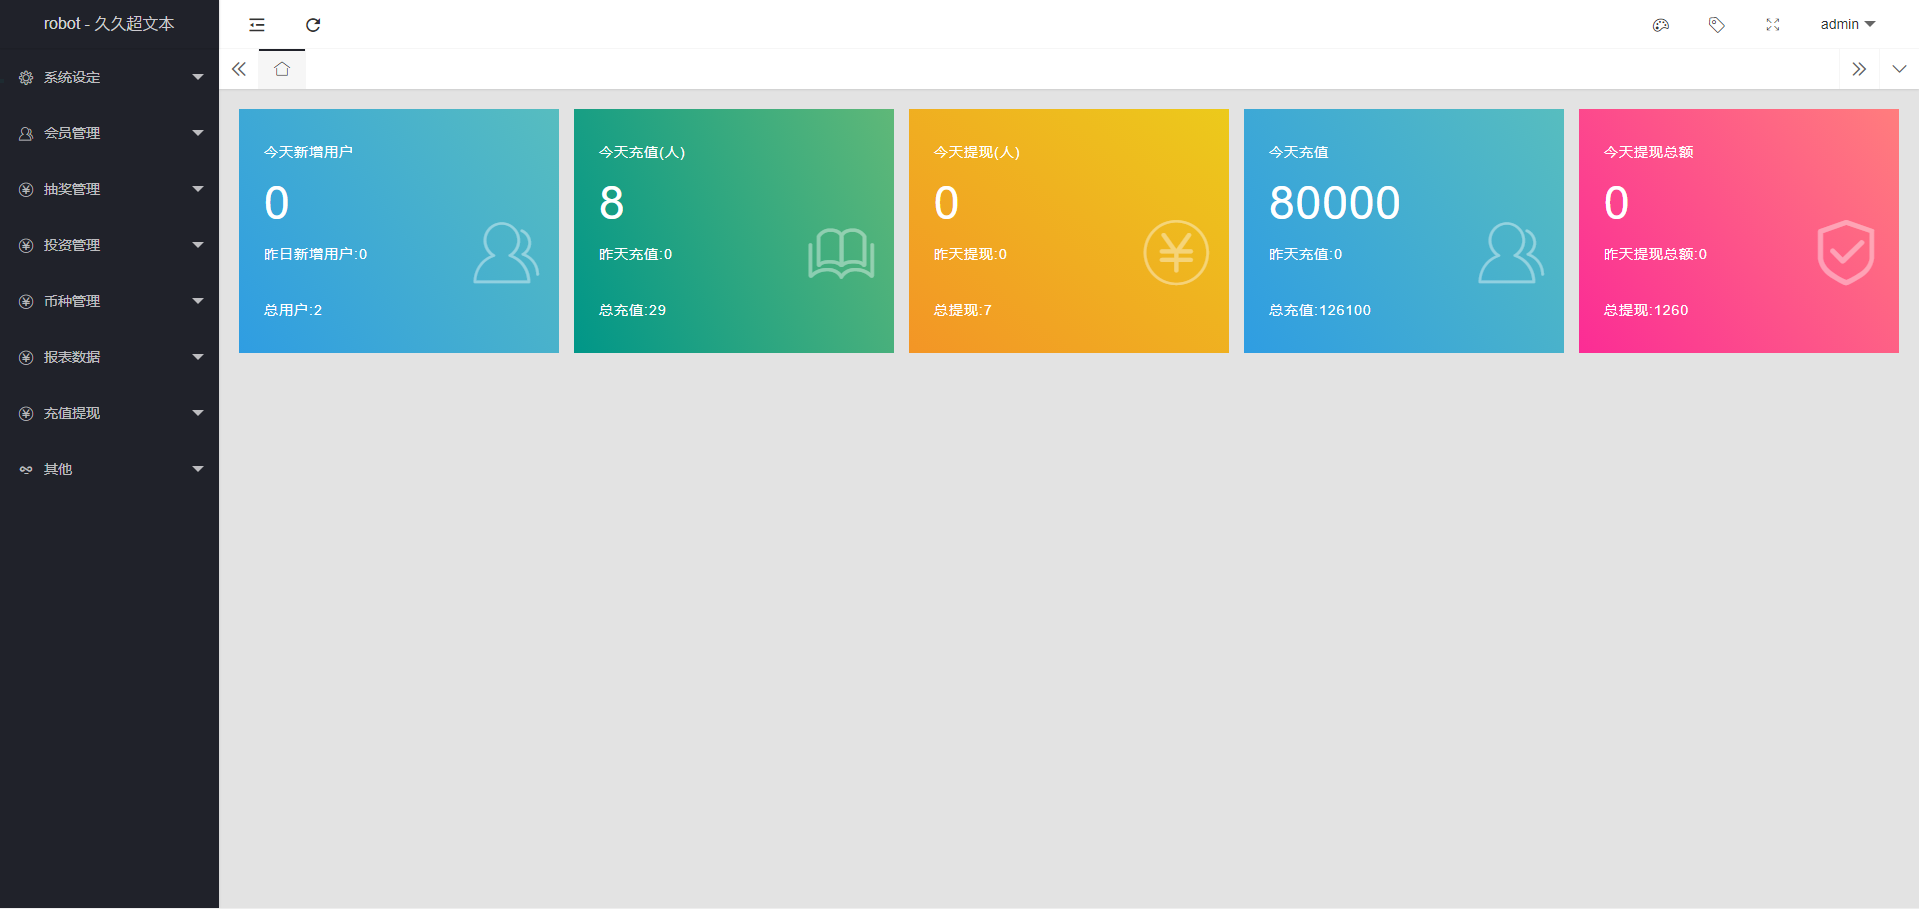Expand 抽奖管理 using its arrow
This screenshot has height=909, width=1919.
pyautogui.click(x=198, y=189)
